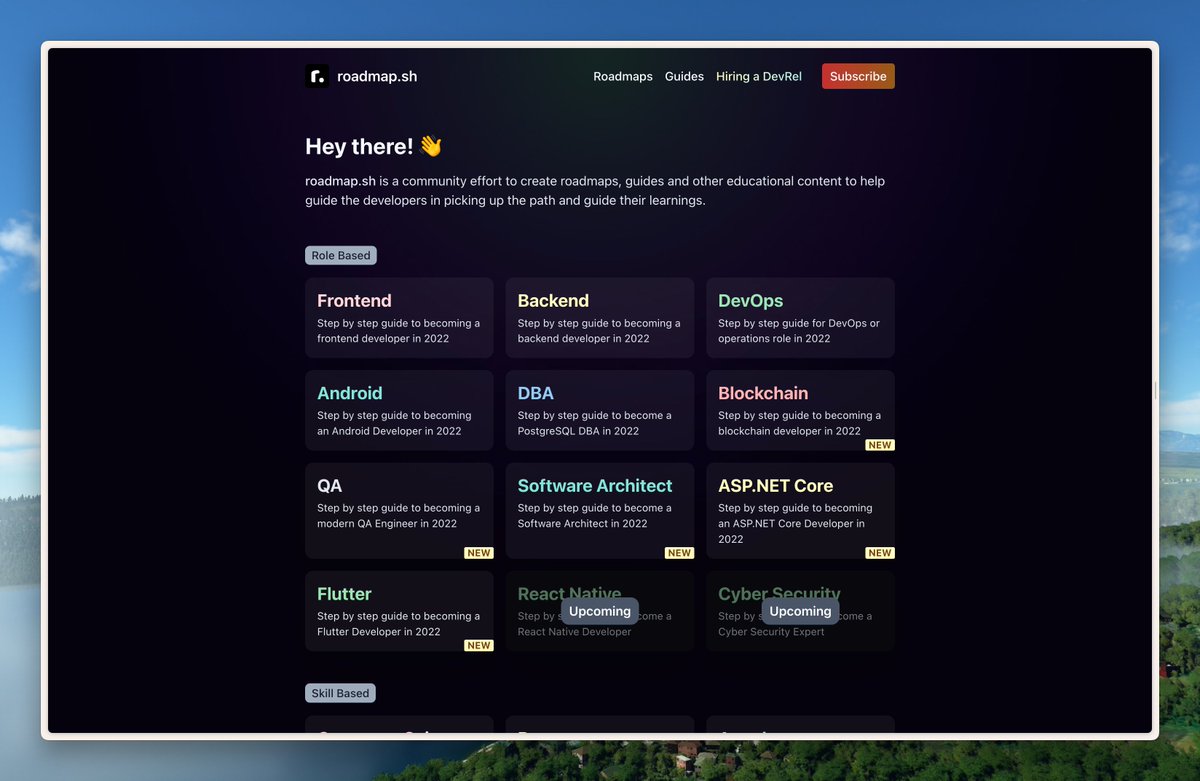The image size is (1200, 781).
Task: Open the Blockchain roadmap card
Action: coord(800,410)
